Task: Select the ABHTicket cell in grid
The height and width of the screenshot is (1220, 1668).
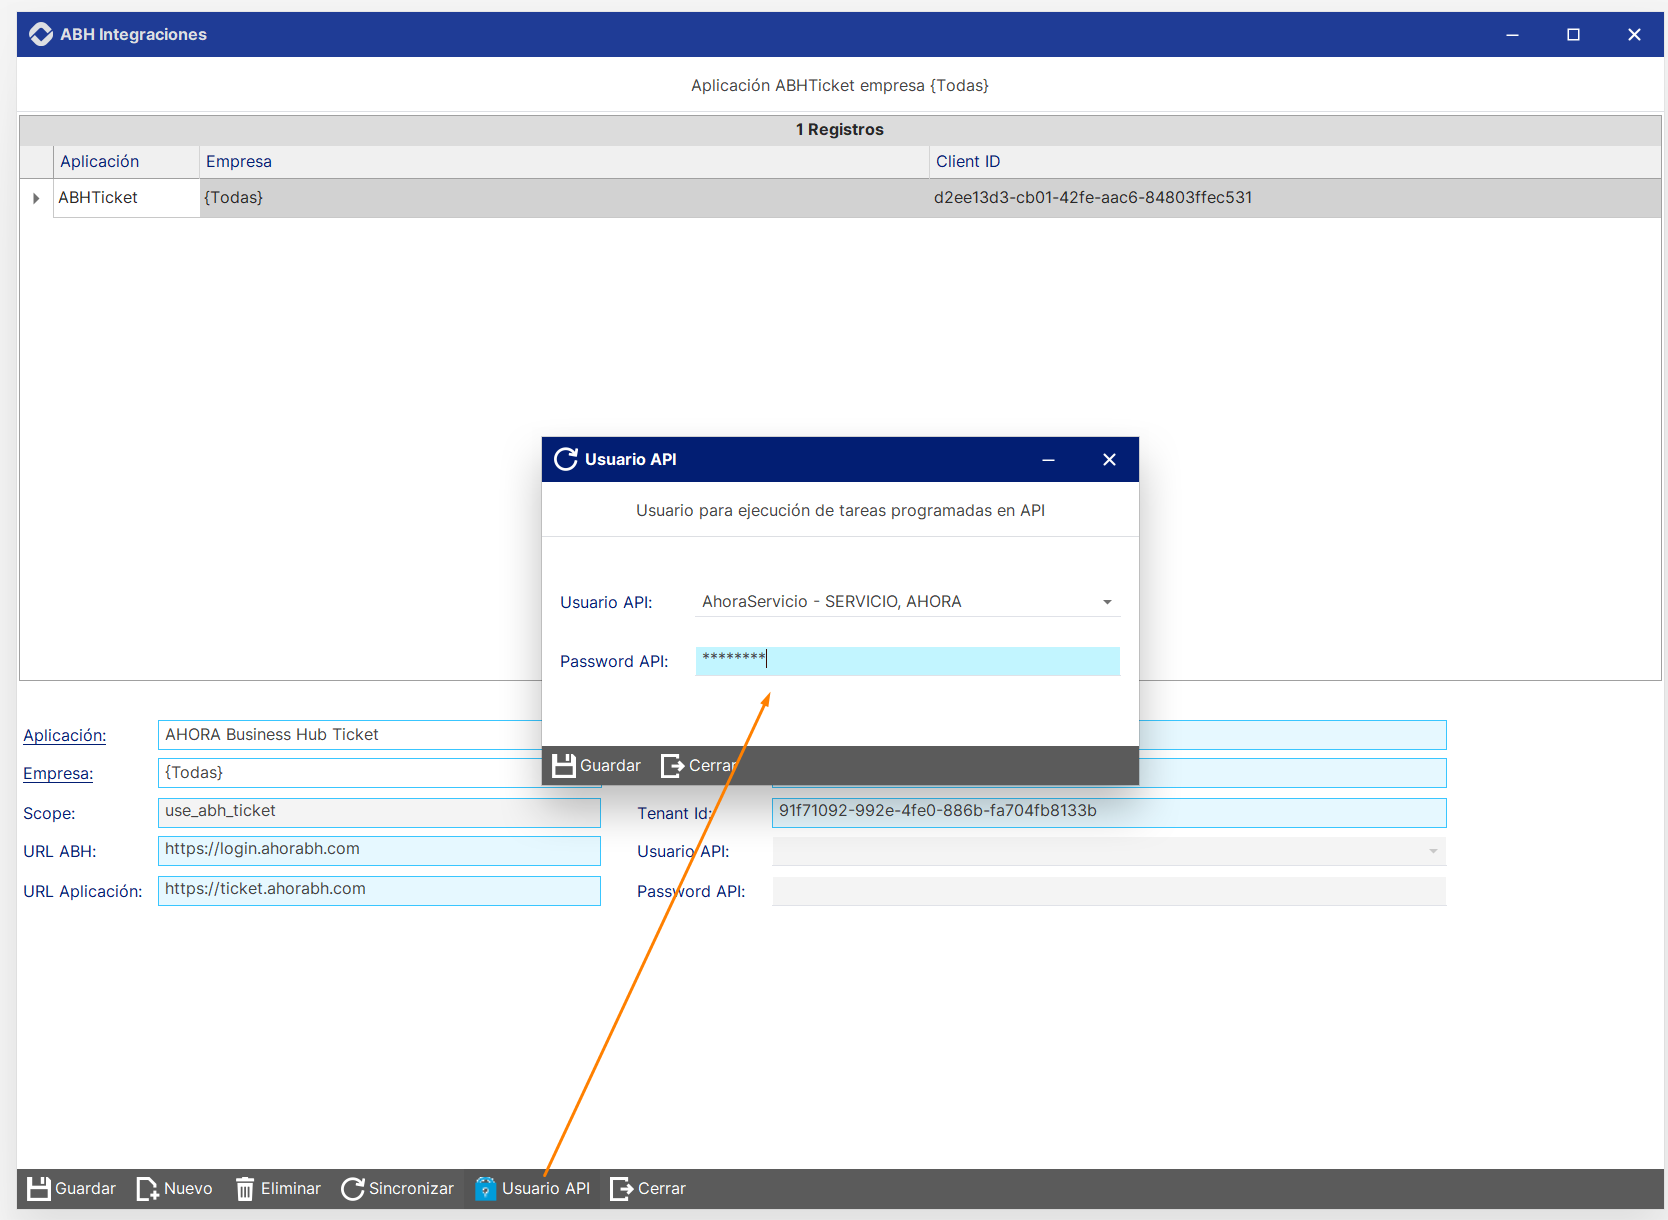Action: [126, 198]
